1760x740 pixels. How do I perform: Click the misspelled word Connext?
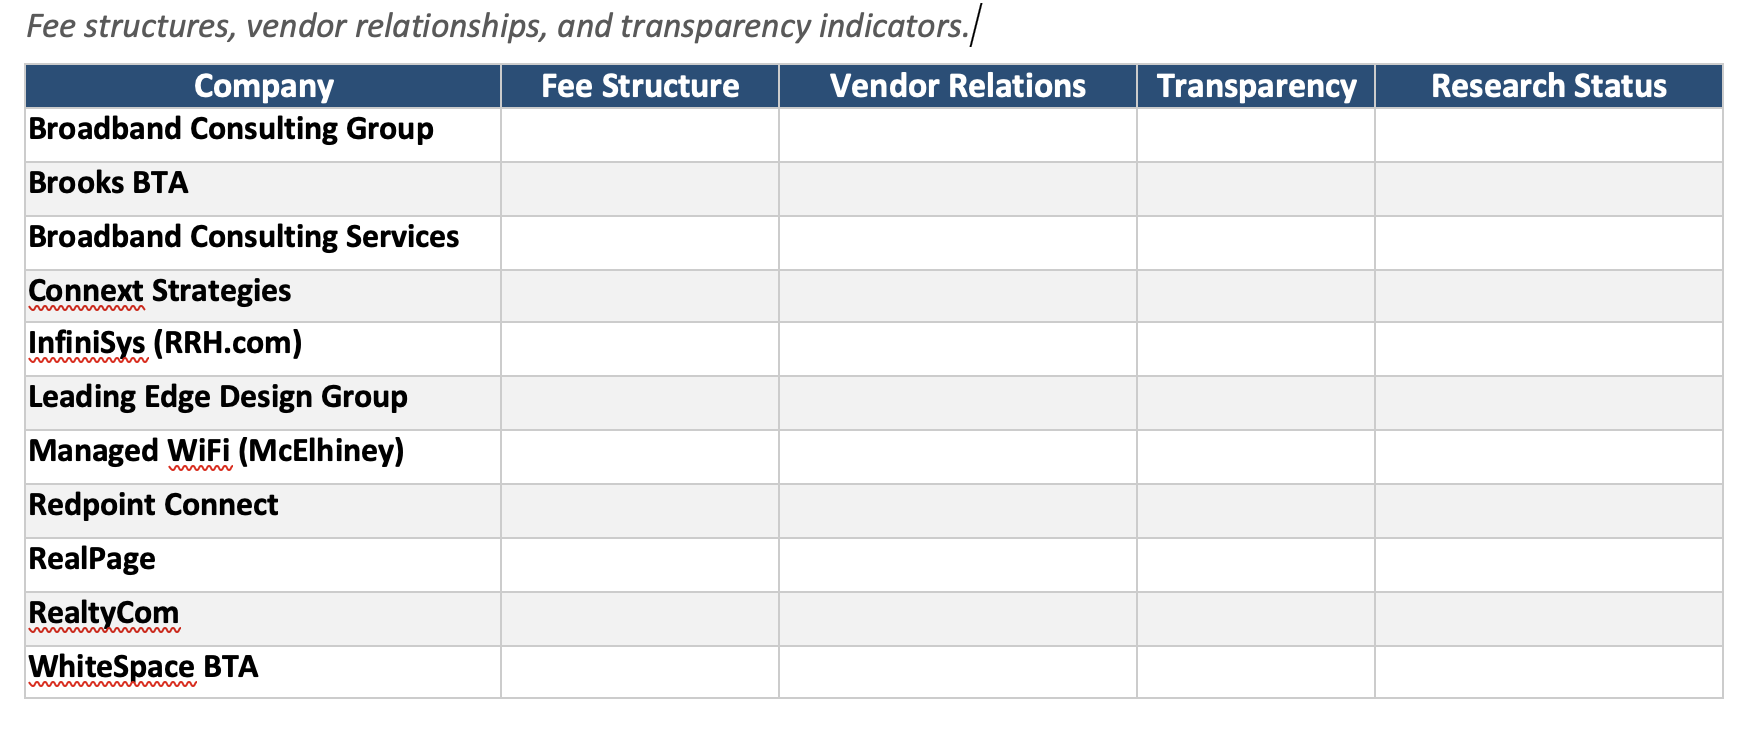pos(86,291)
